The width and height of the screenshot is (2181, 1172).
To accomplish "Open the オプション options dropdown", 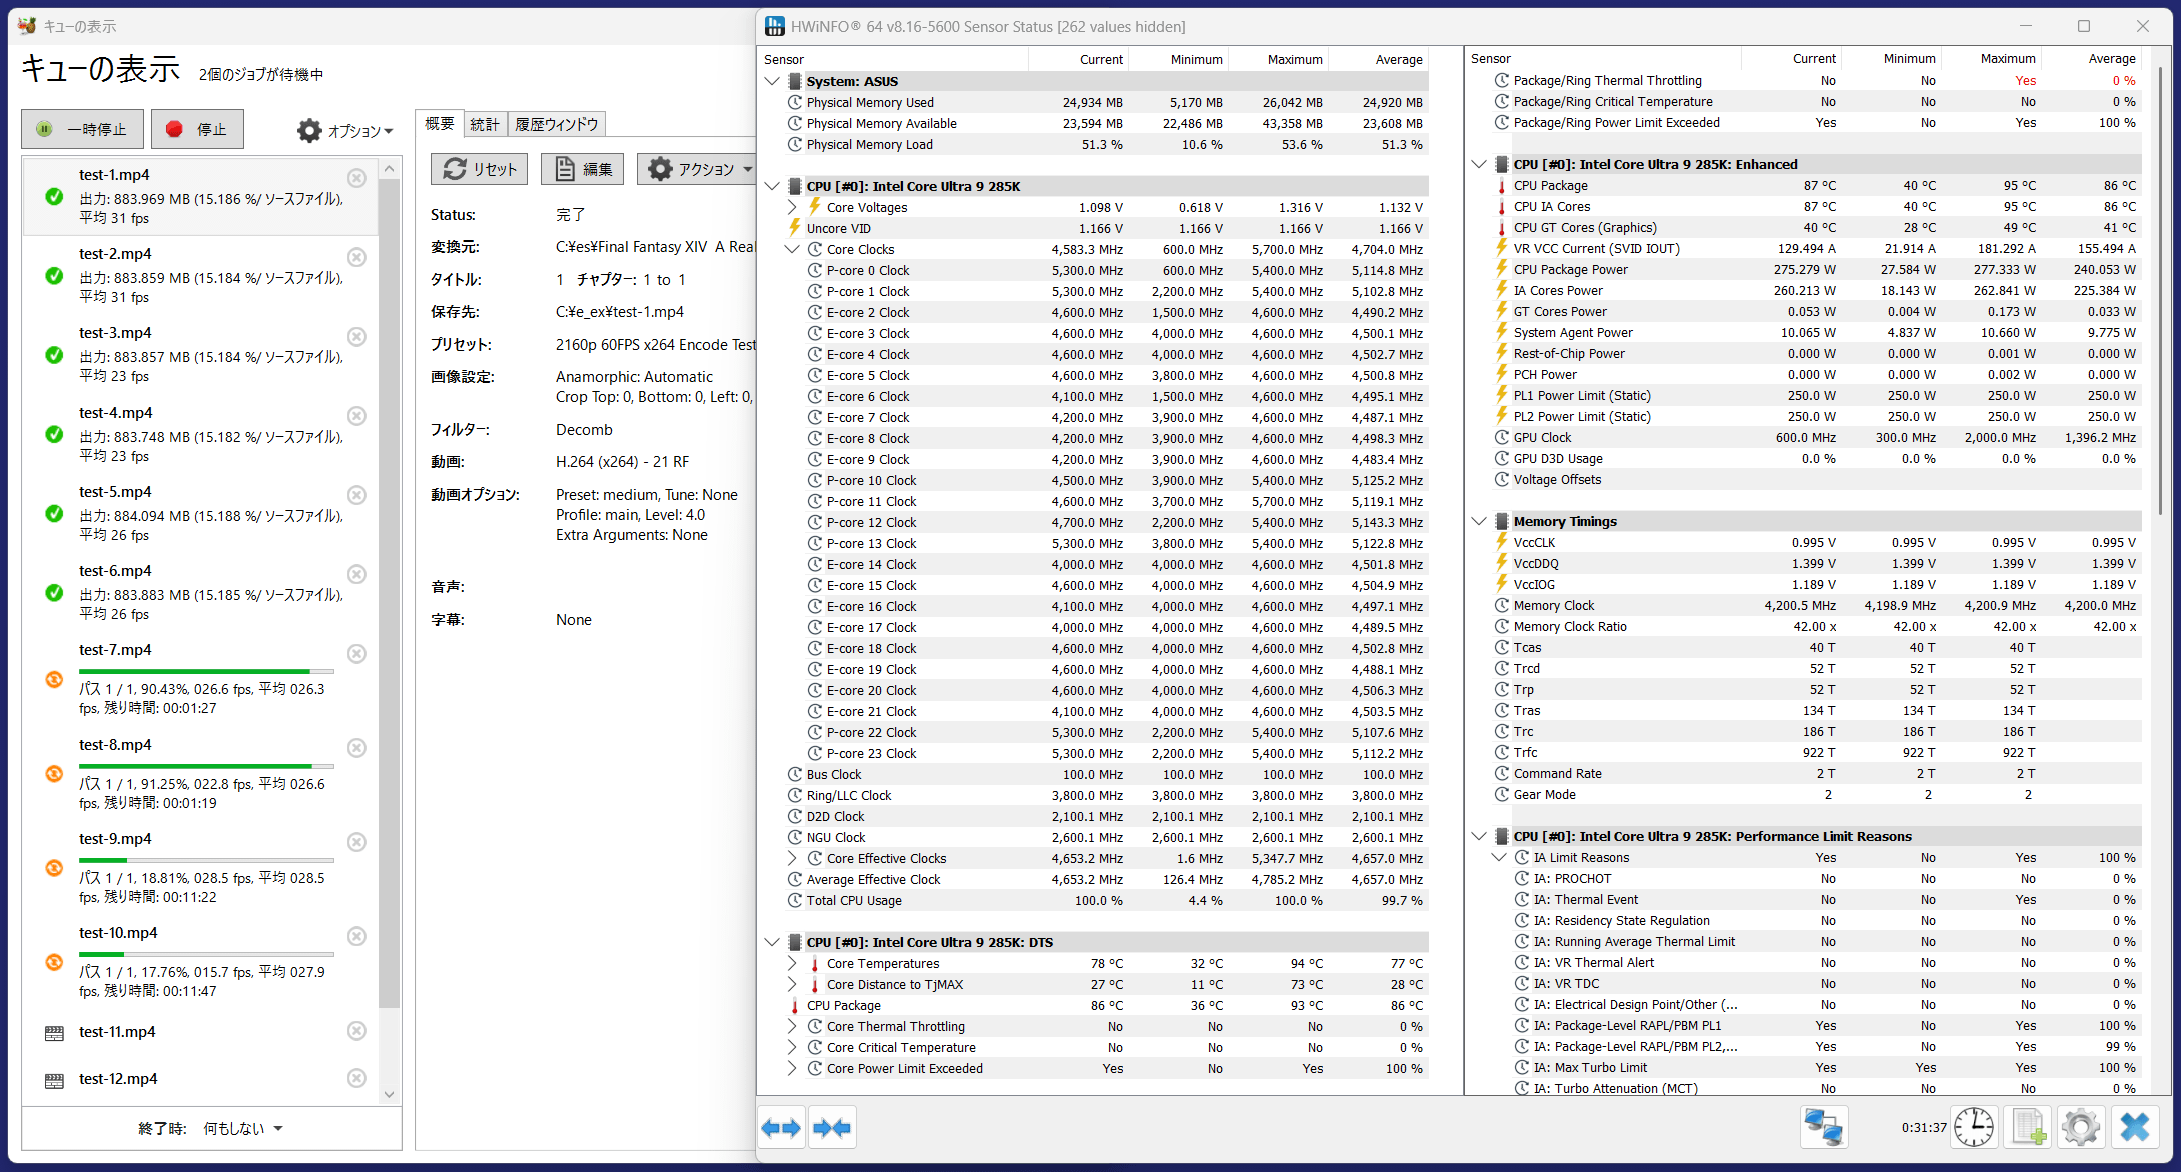I will [346, 130].
